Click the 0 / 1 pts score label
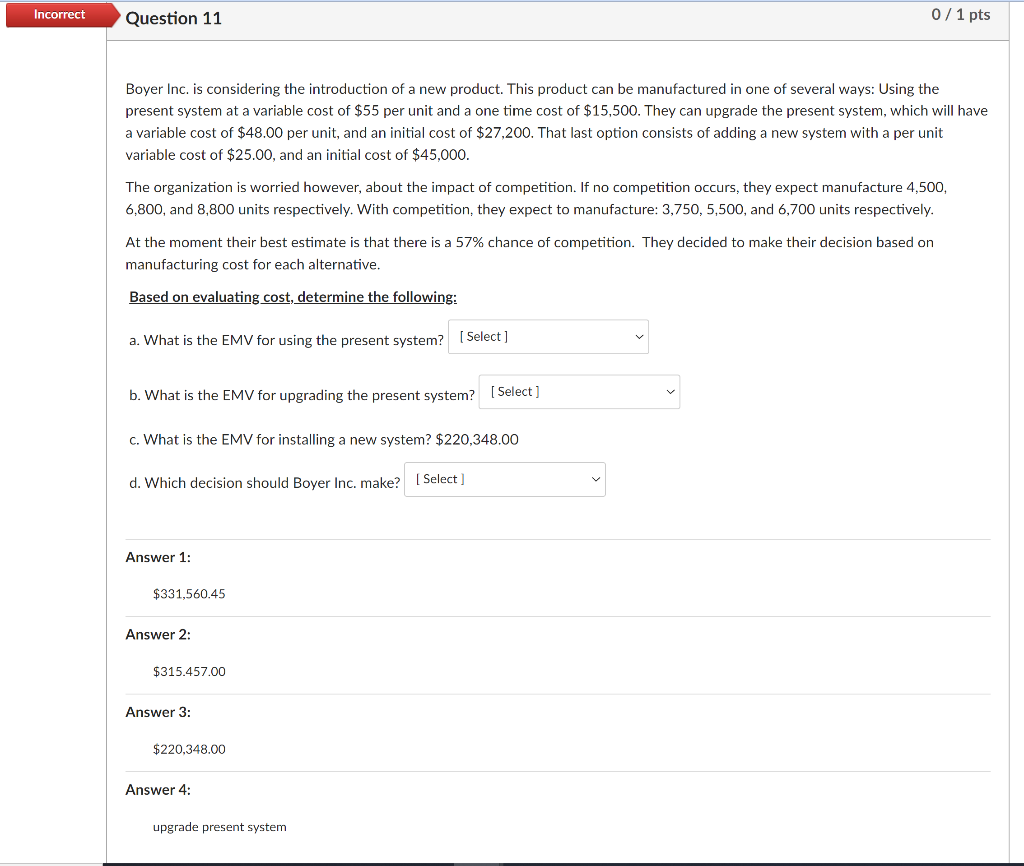This screenshot has width=1024, height=866. click(x=960, y=14)
